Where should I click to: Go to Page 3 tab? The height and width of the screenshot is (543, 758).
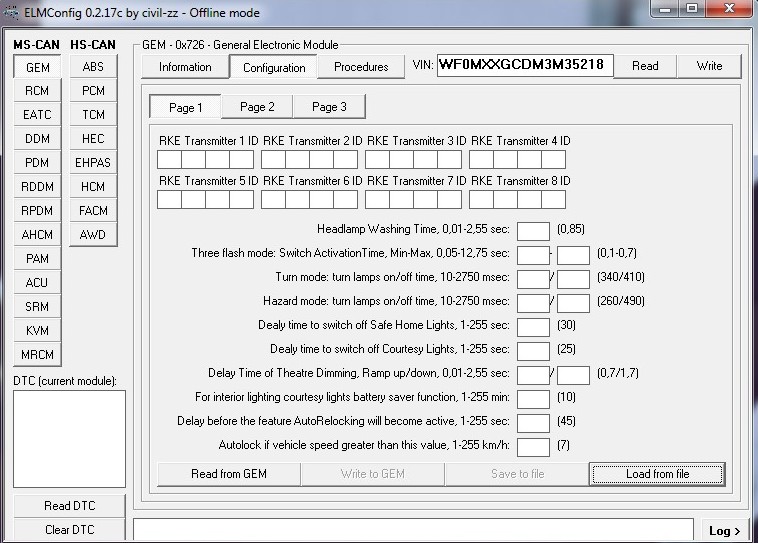pos(329,107)
